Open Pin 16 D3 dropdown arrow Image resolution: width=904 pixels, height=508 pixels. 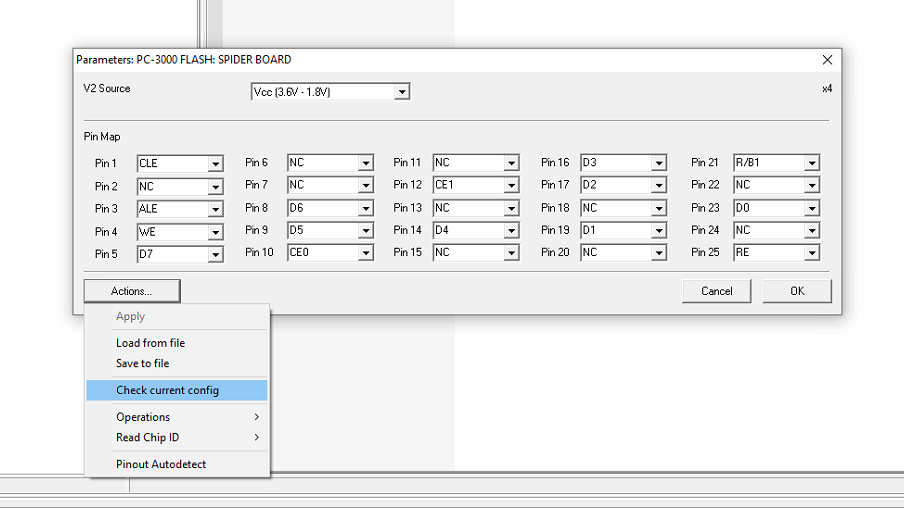click(658, 163)
